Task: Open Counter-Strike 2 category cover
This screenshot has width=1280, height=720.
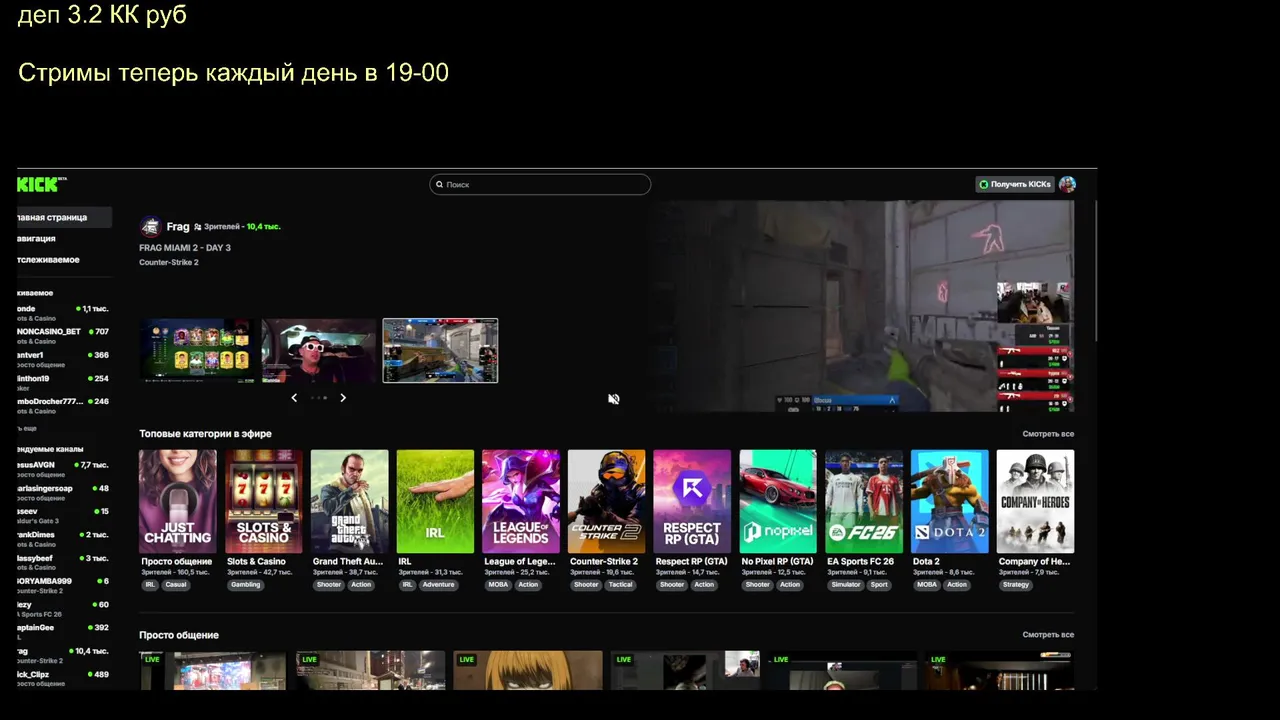Action: tap(607, 501)
